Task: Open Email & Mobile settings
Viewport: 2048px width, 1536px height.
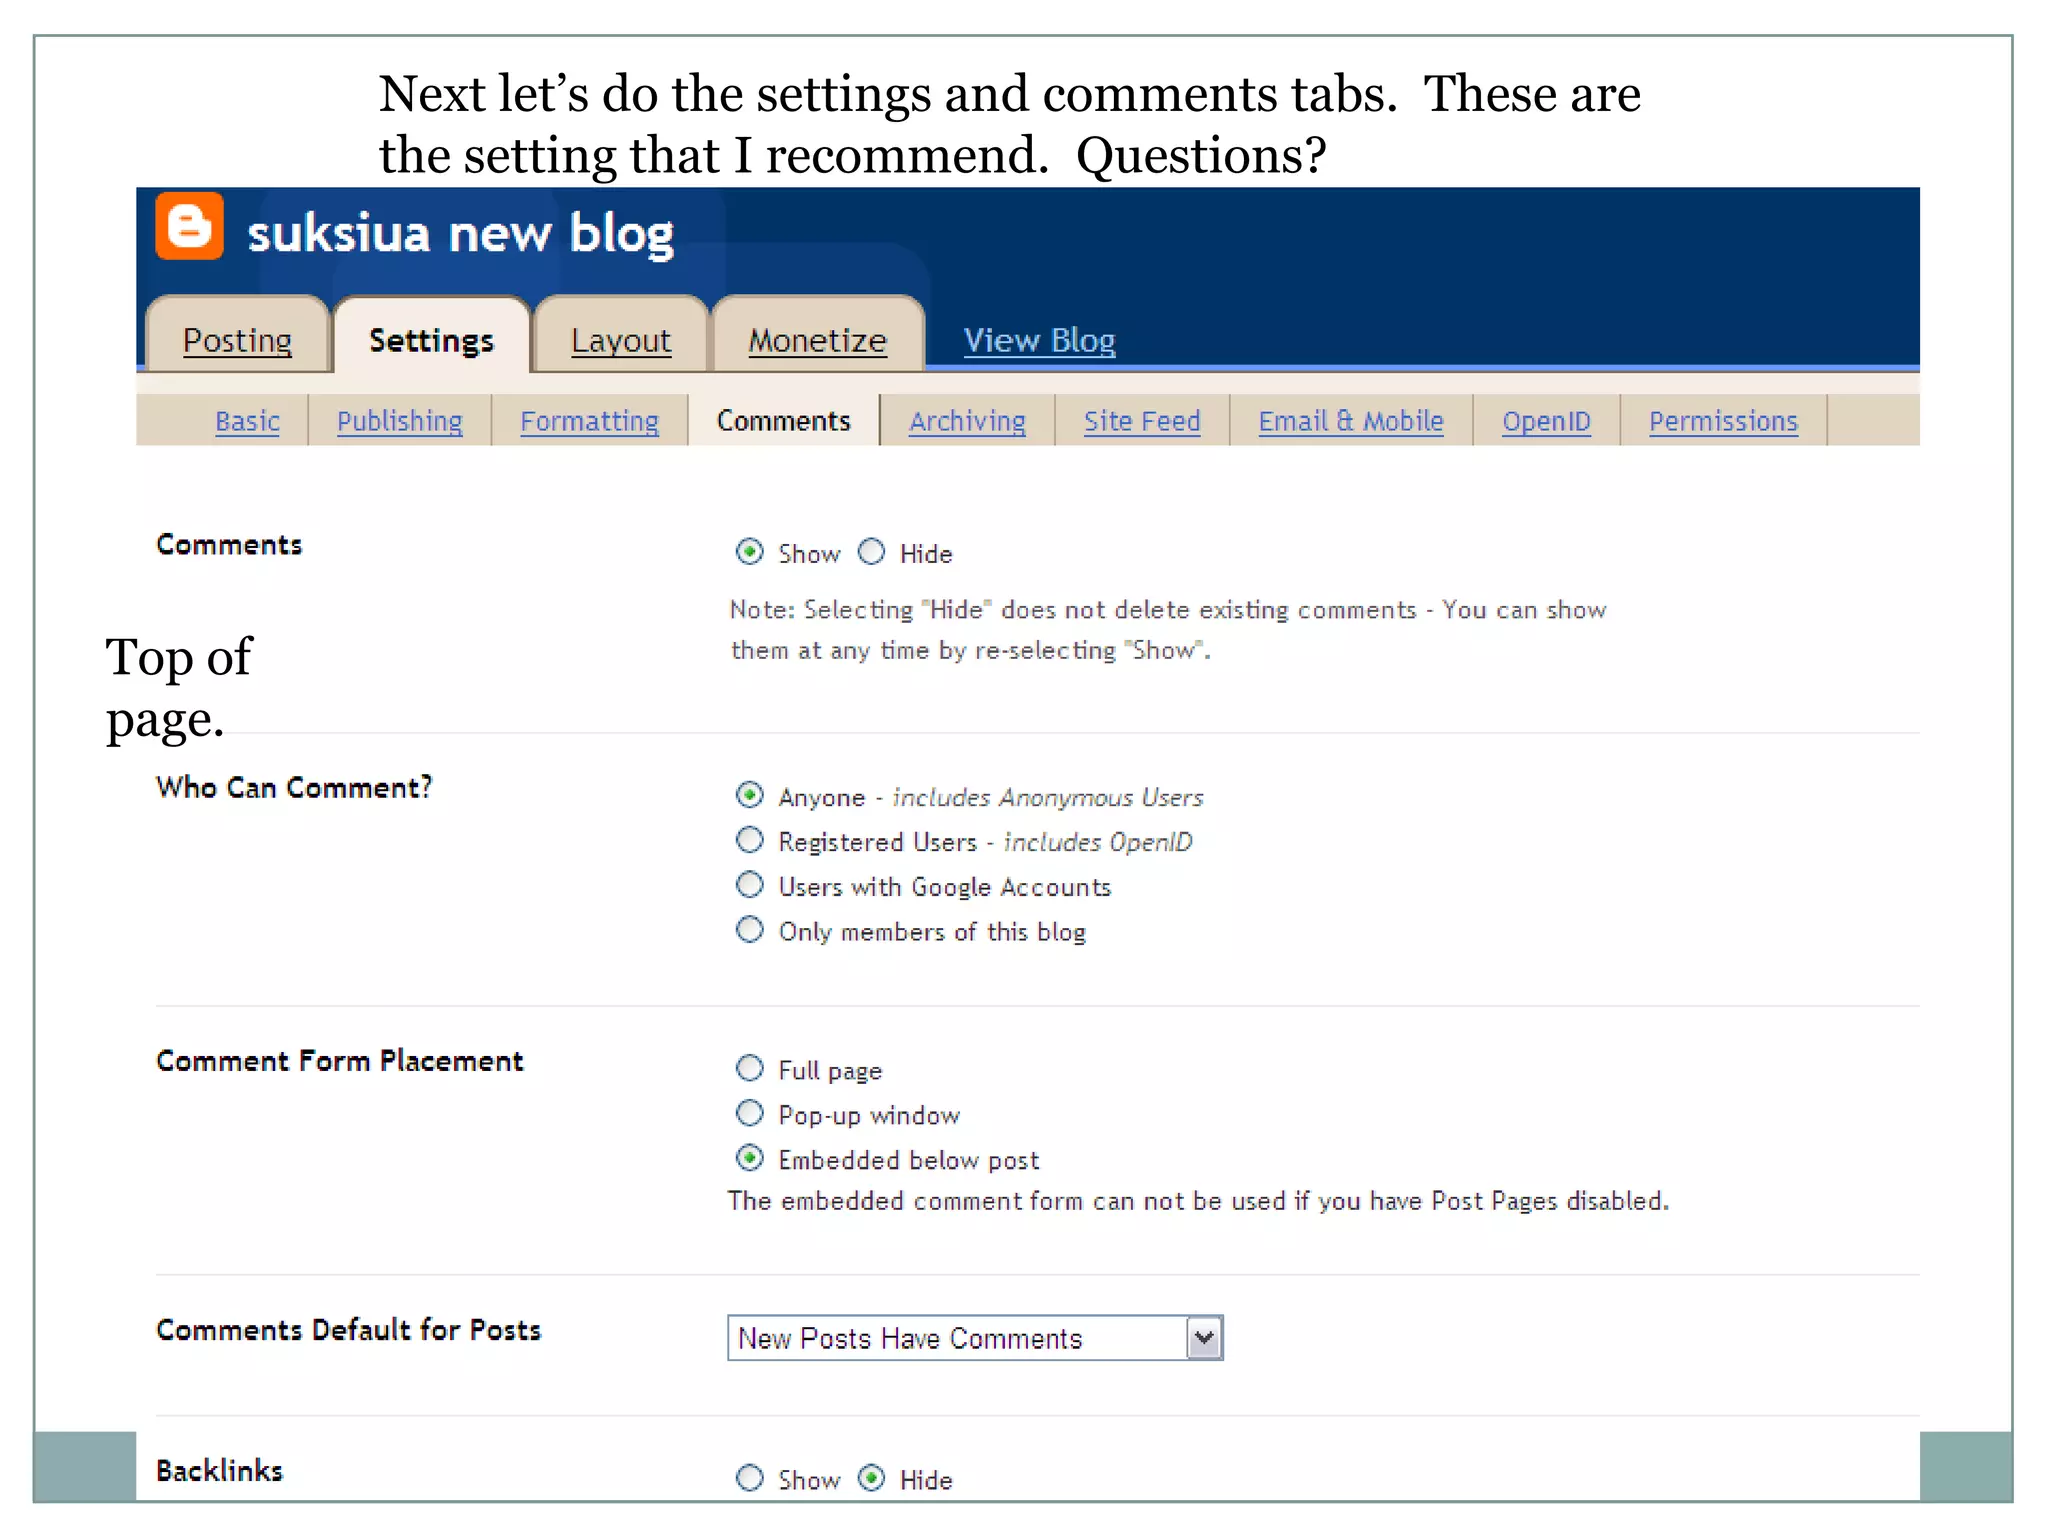Action: [x=1351, y=421]
